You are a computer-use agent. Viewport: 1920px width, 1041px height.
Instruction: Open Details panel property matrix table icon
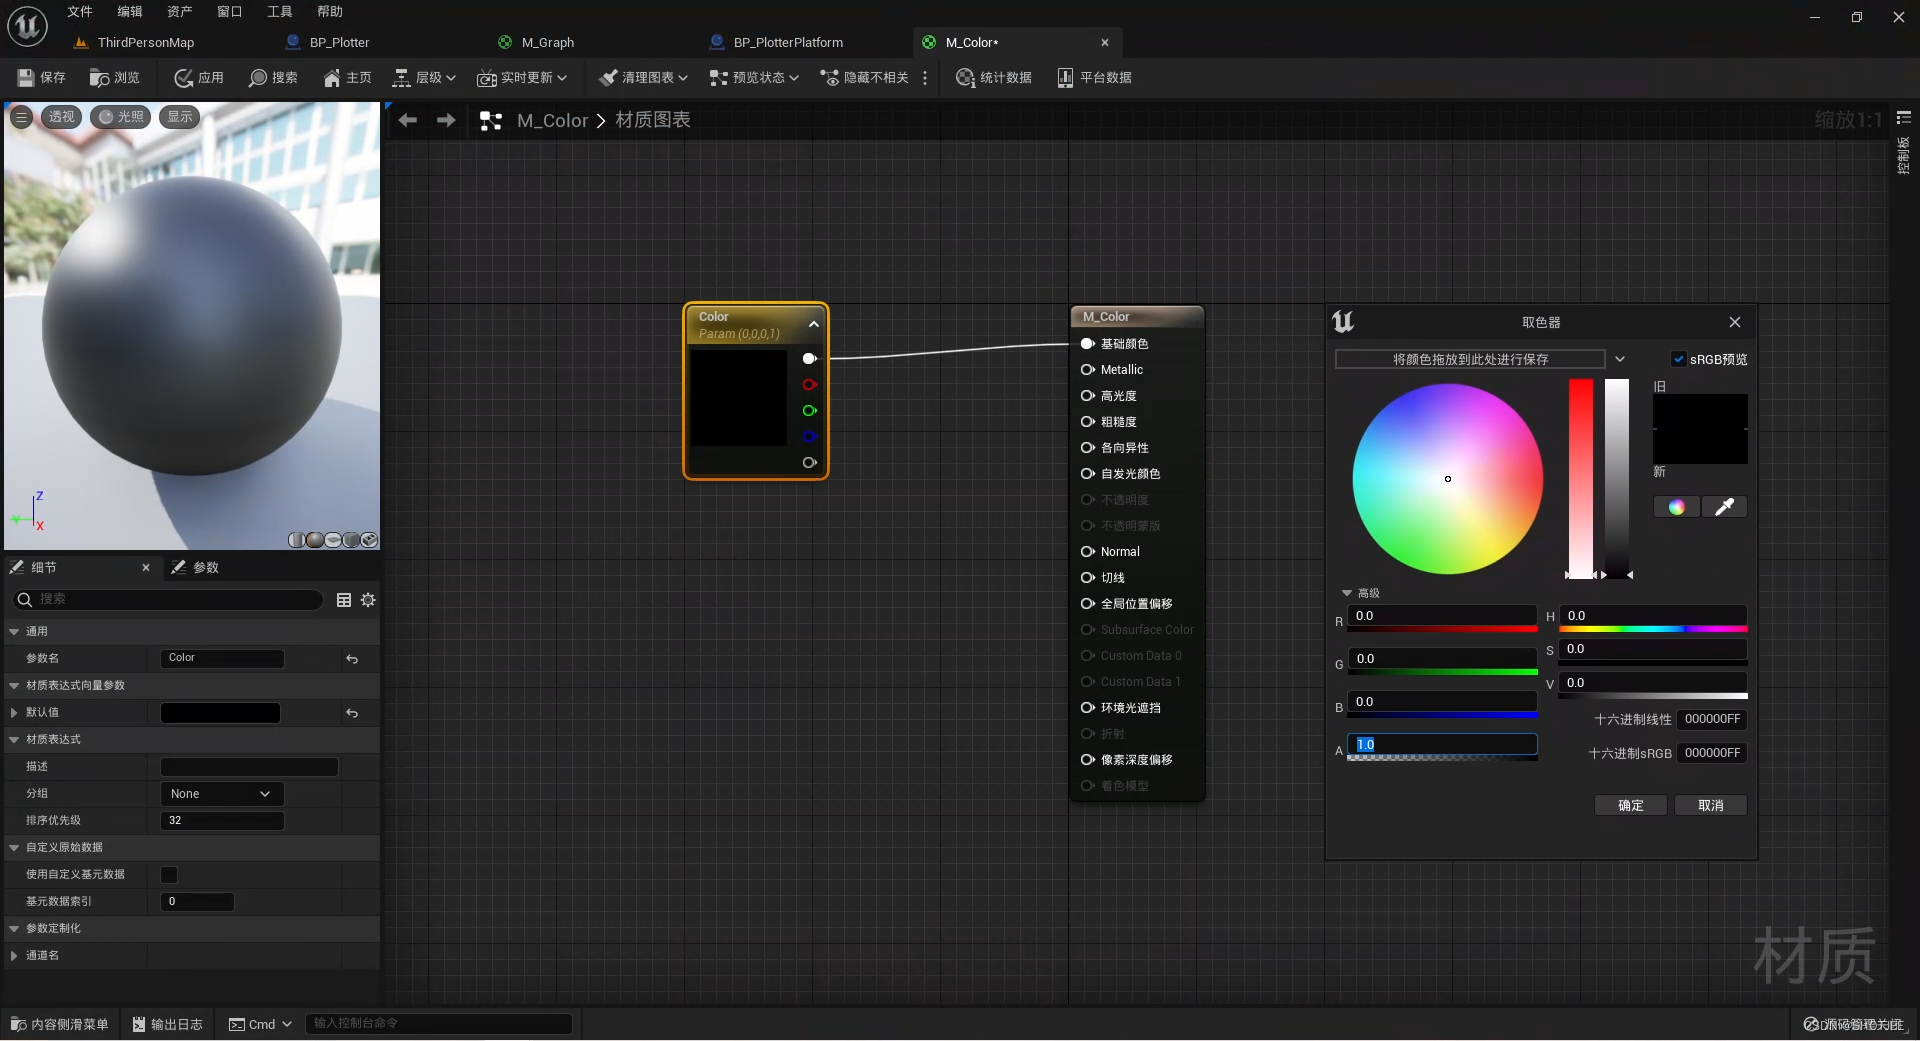pos(344,599)
